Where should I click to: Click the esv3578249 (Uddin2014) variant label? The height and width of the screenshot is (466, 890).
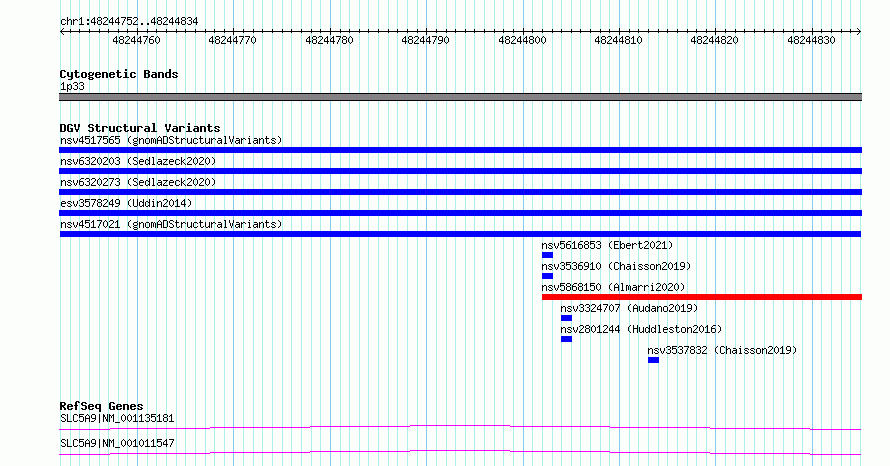125,203
